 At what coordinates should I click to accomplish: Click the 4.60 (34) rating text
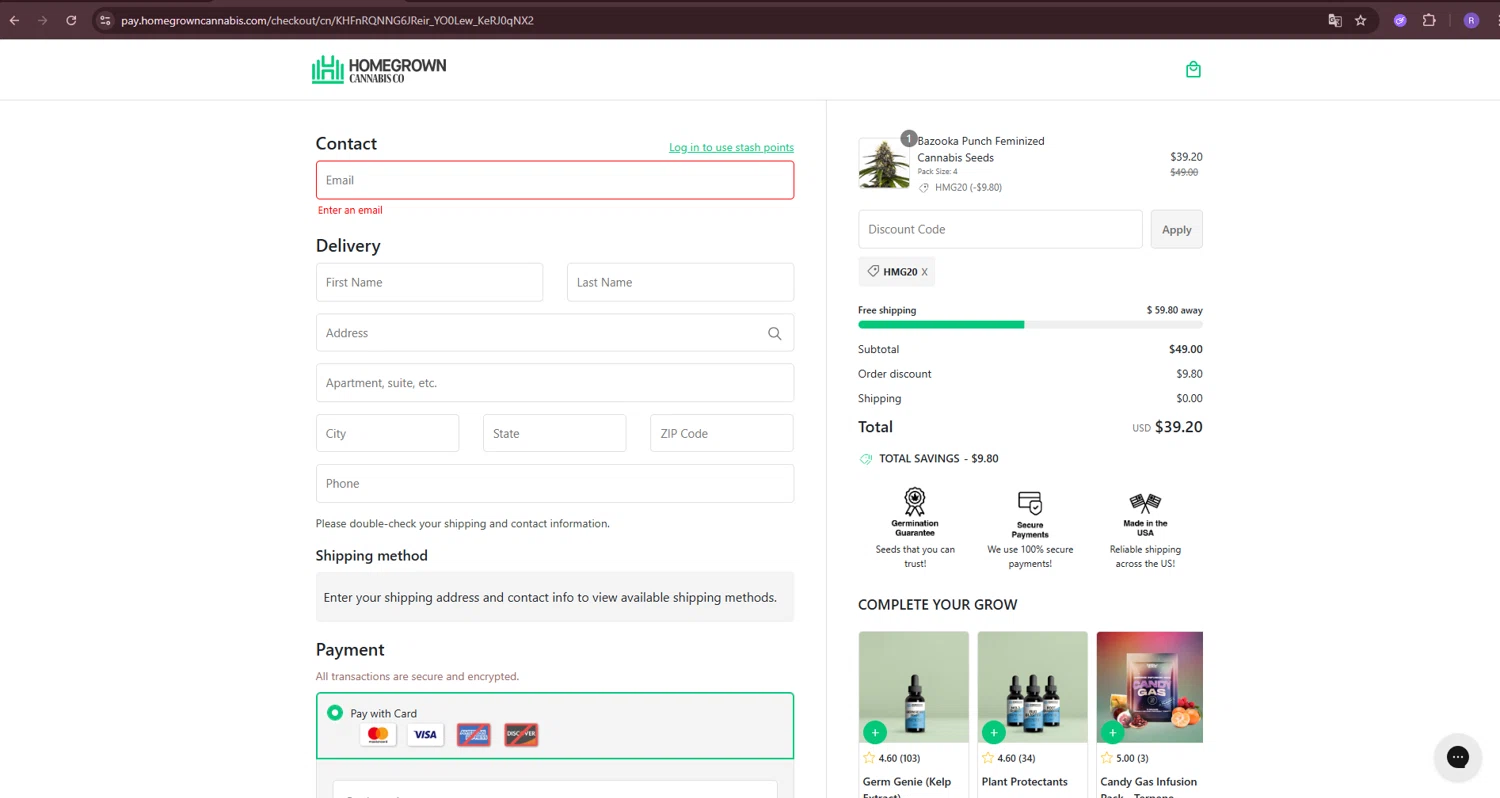click(x=1016, y=758)
